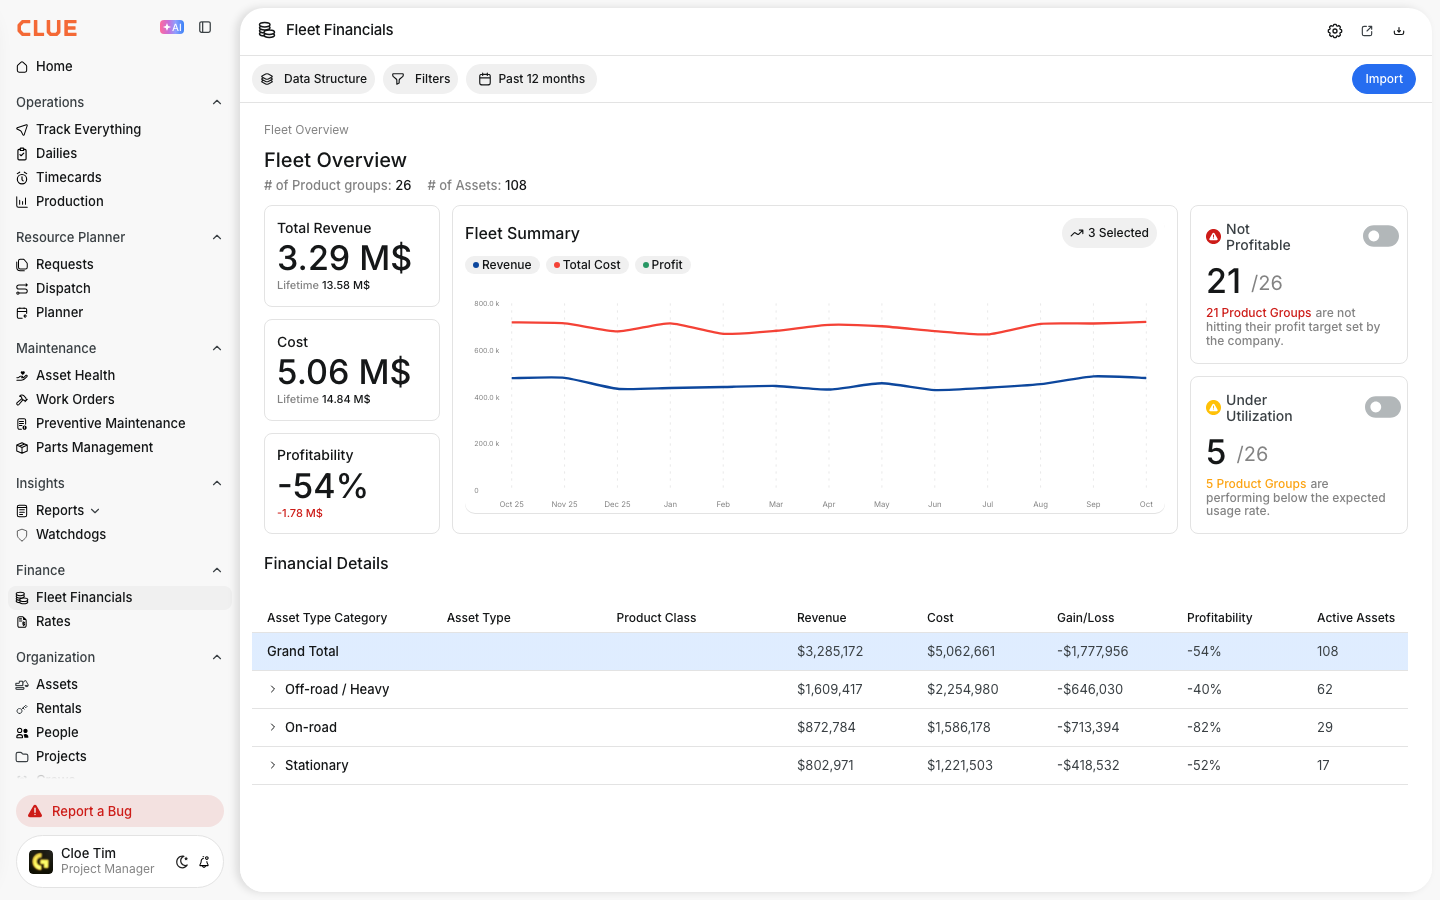Click the download icon in header

[1399, 31]
